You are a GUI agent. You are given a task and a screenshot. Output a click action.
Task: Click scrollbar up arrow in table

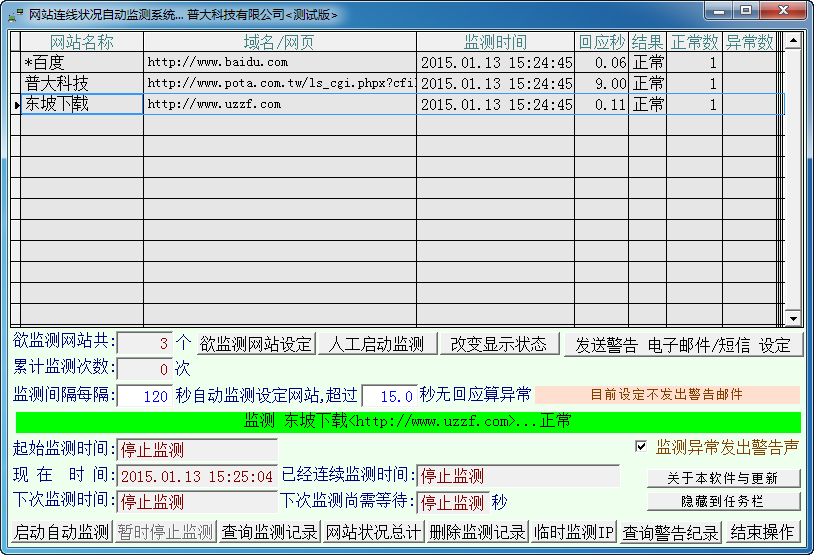pyautogui.click(x=793, y=40)
